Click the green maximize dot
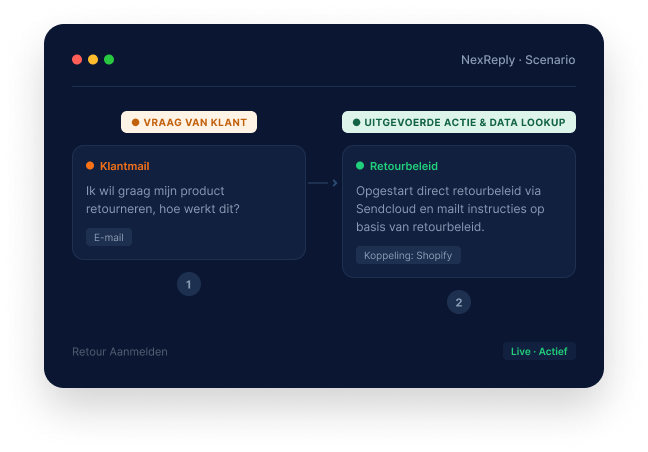The height and width of the screenshot is (452, 648). [109, 59]
